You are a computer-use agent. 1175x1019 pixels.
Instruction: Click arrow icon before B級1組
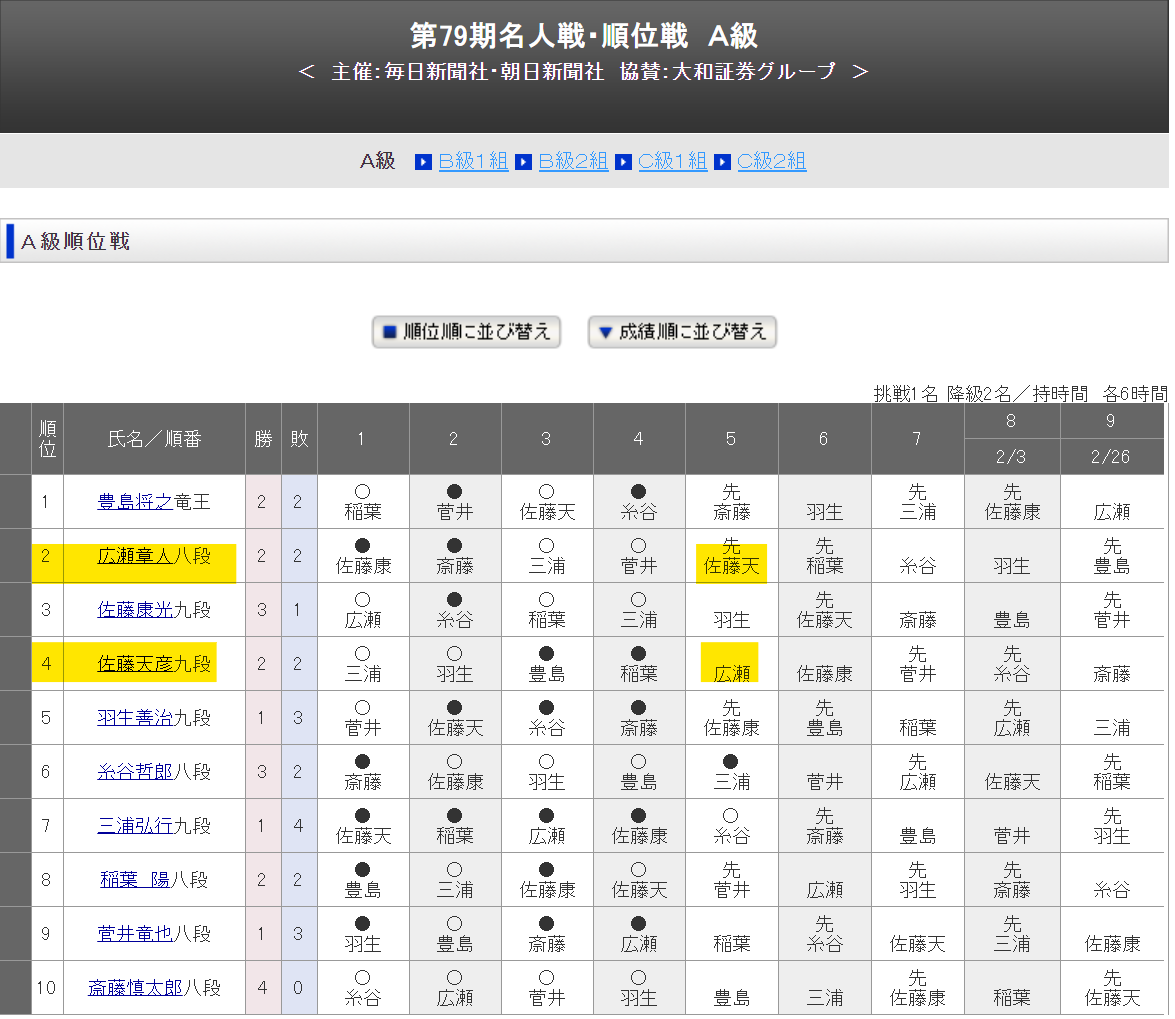tap(423, 162)
